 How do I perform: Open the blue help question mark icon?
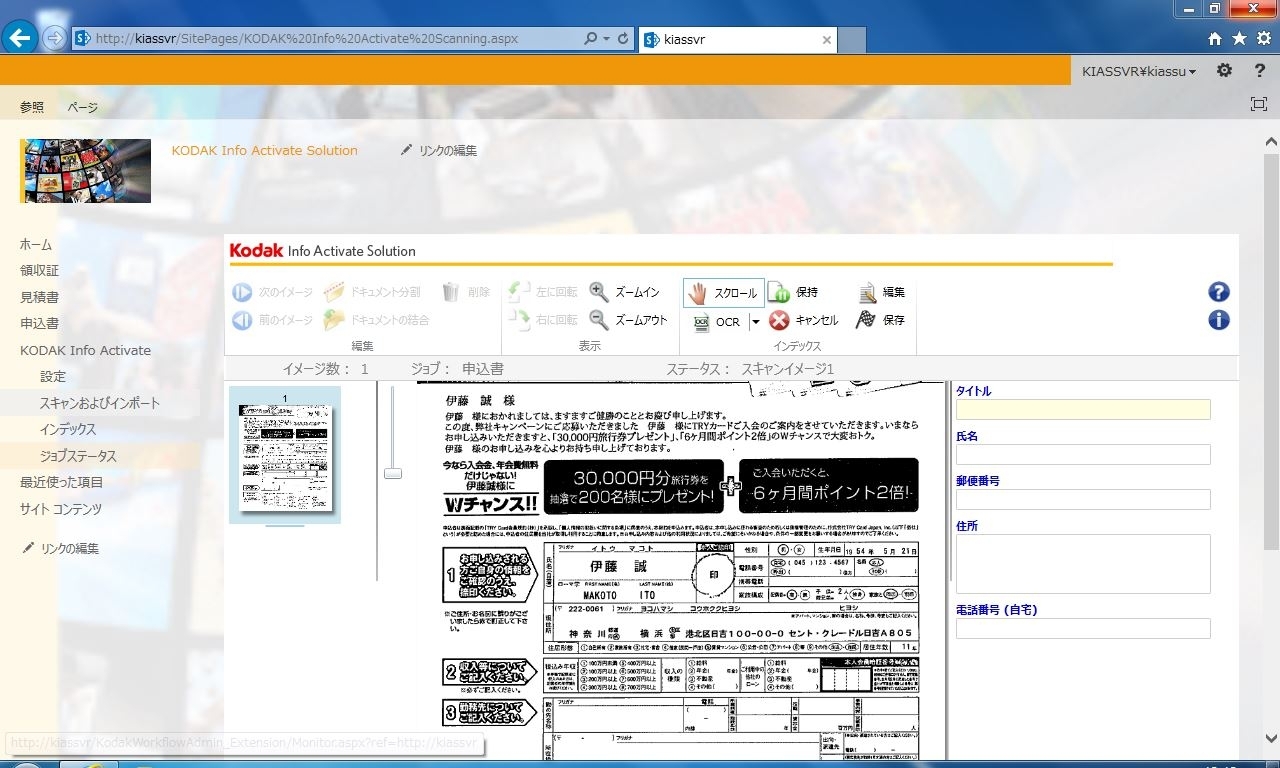(1219, 292)
